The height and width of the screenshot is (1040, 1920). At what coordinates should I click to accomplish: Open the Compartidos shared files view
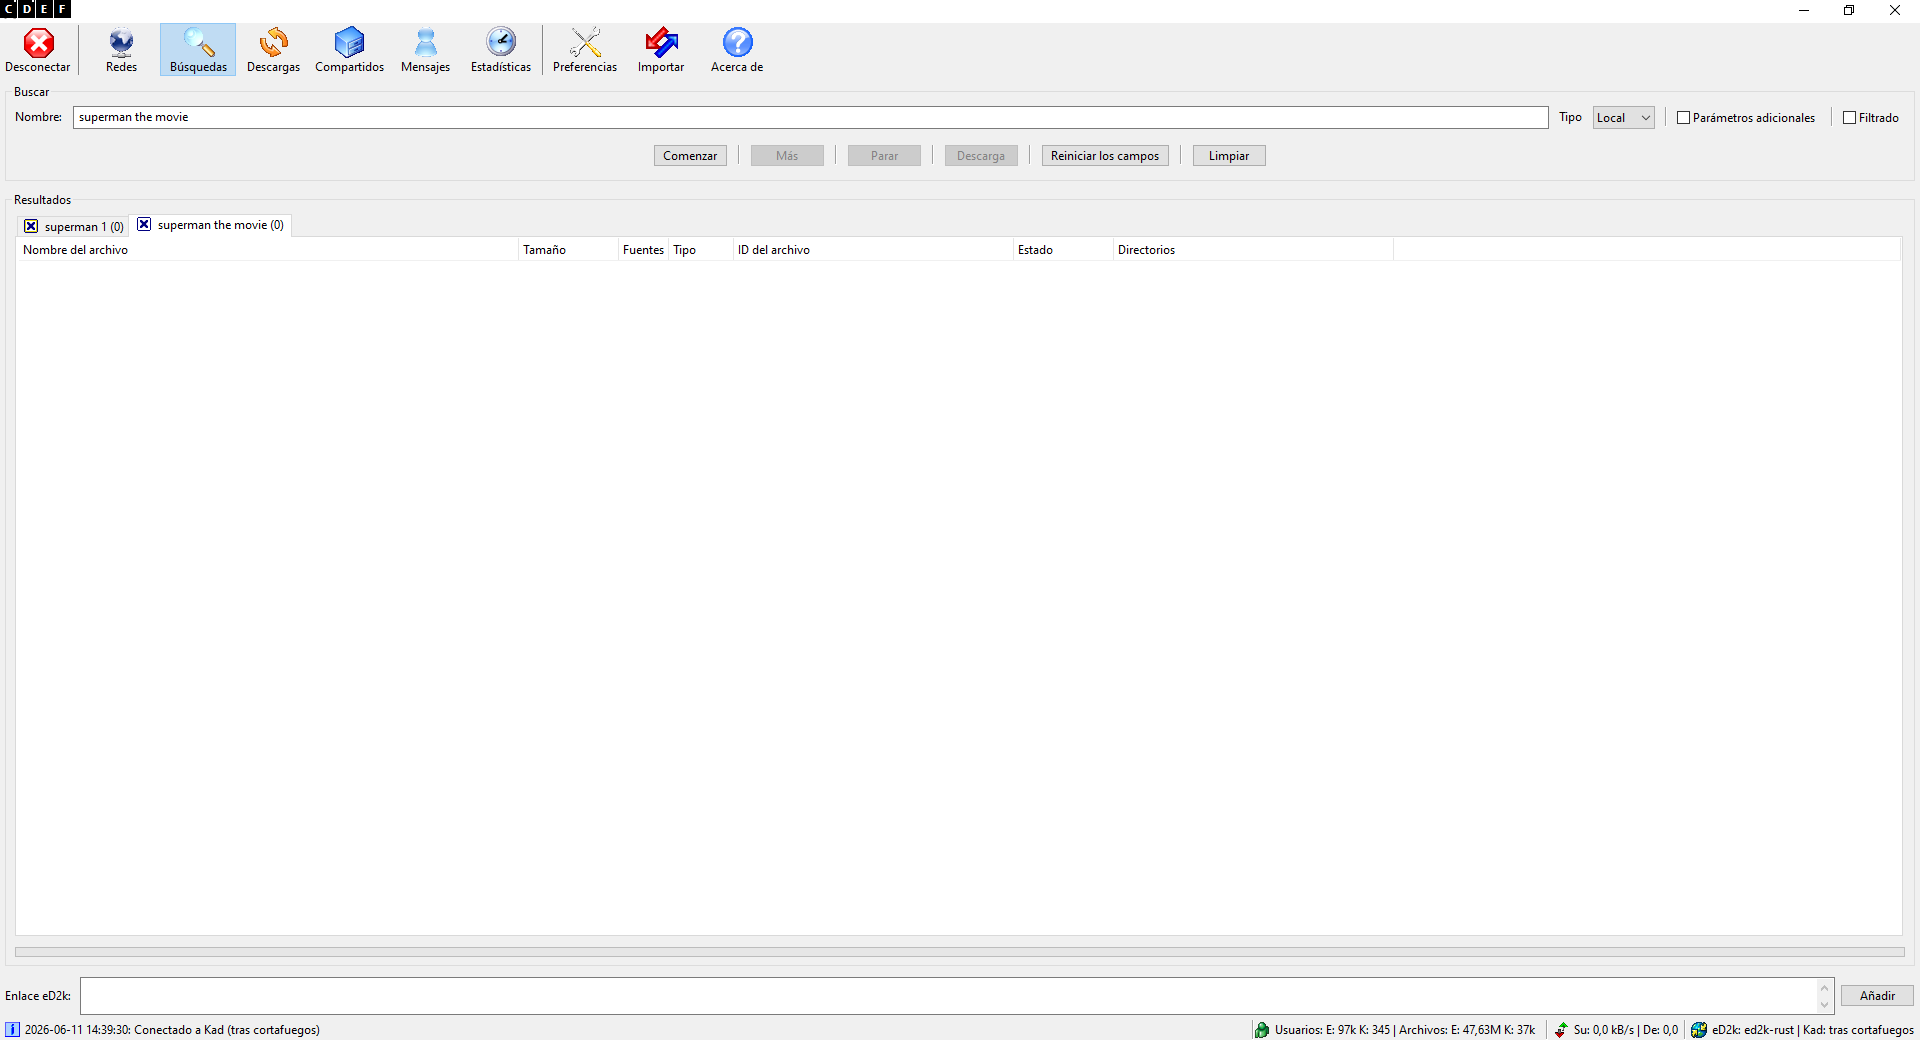tap(349, 50)
